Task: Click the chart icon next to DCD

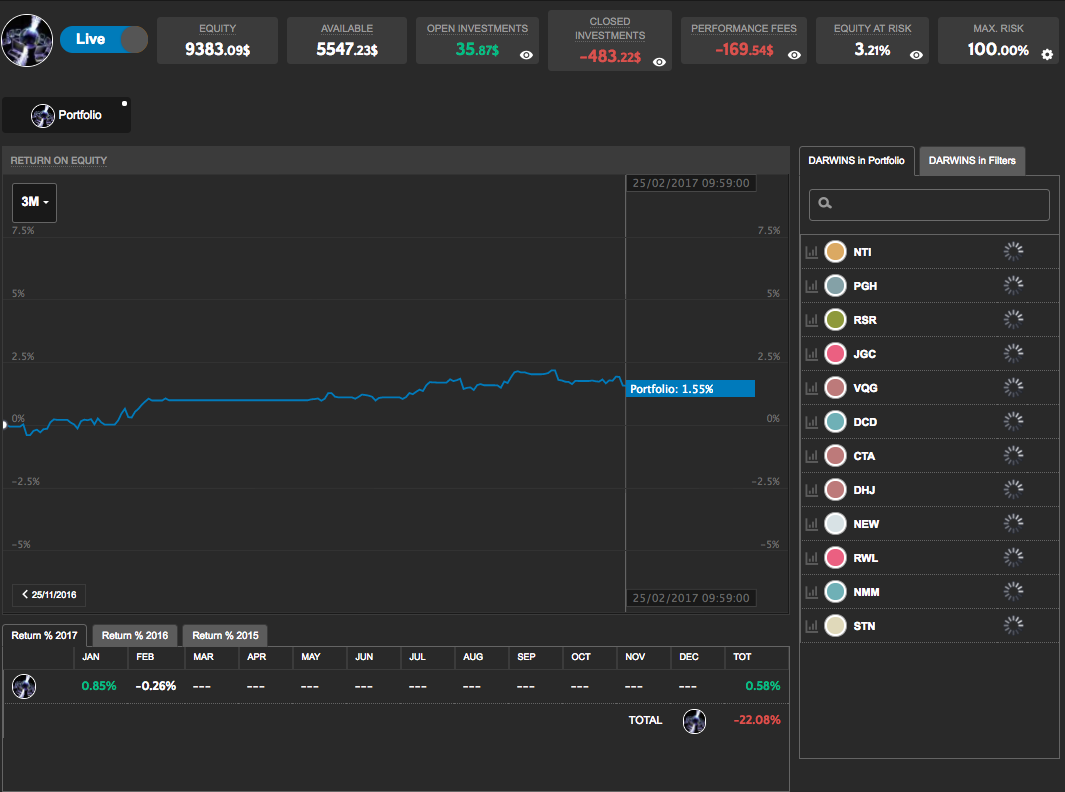Action: point(811,422)
